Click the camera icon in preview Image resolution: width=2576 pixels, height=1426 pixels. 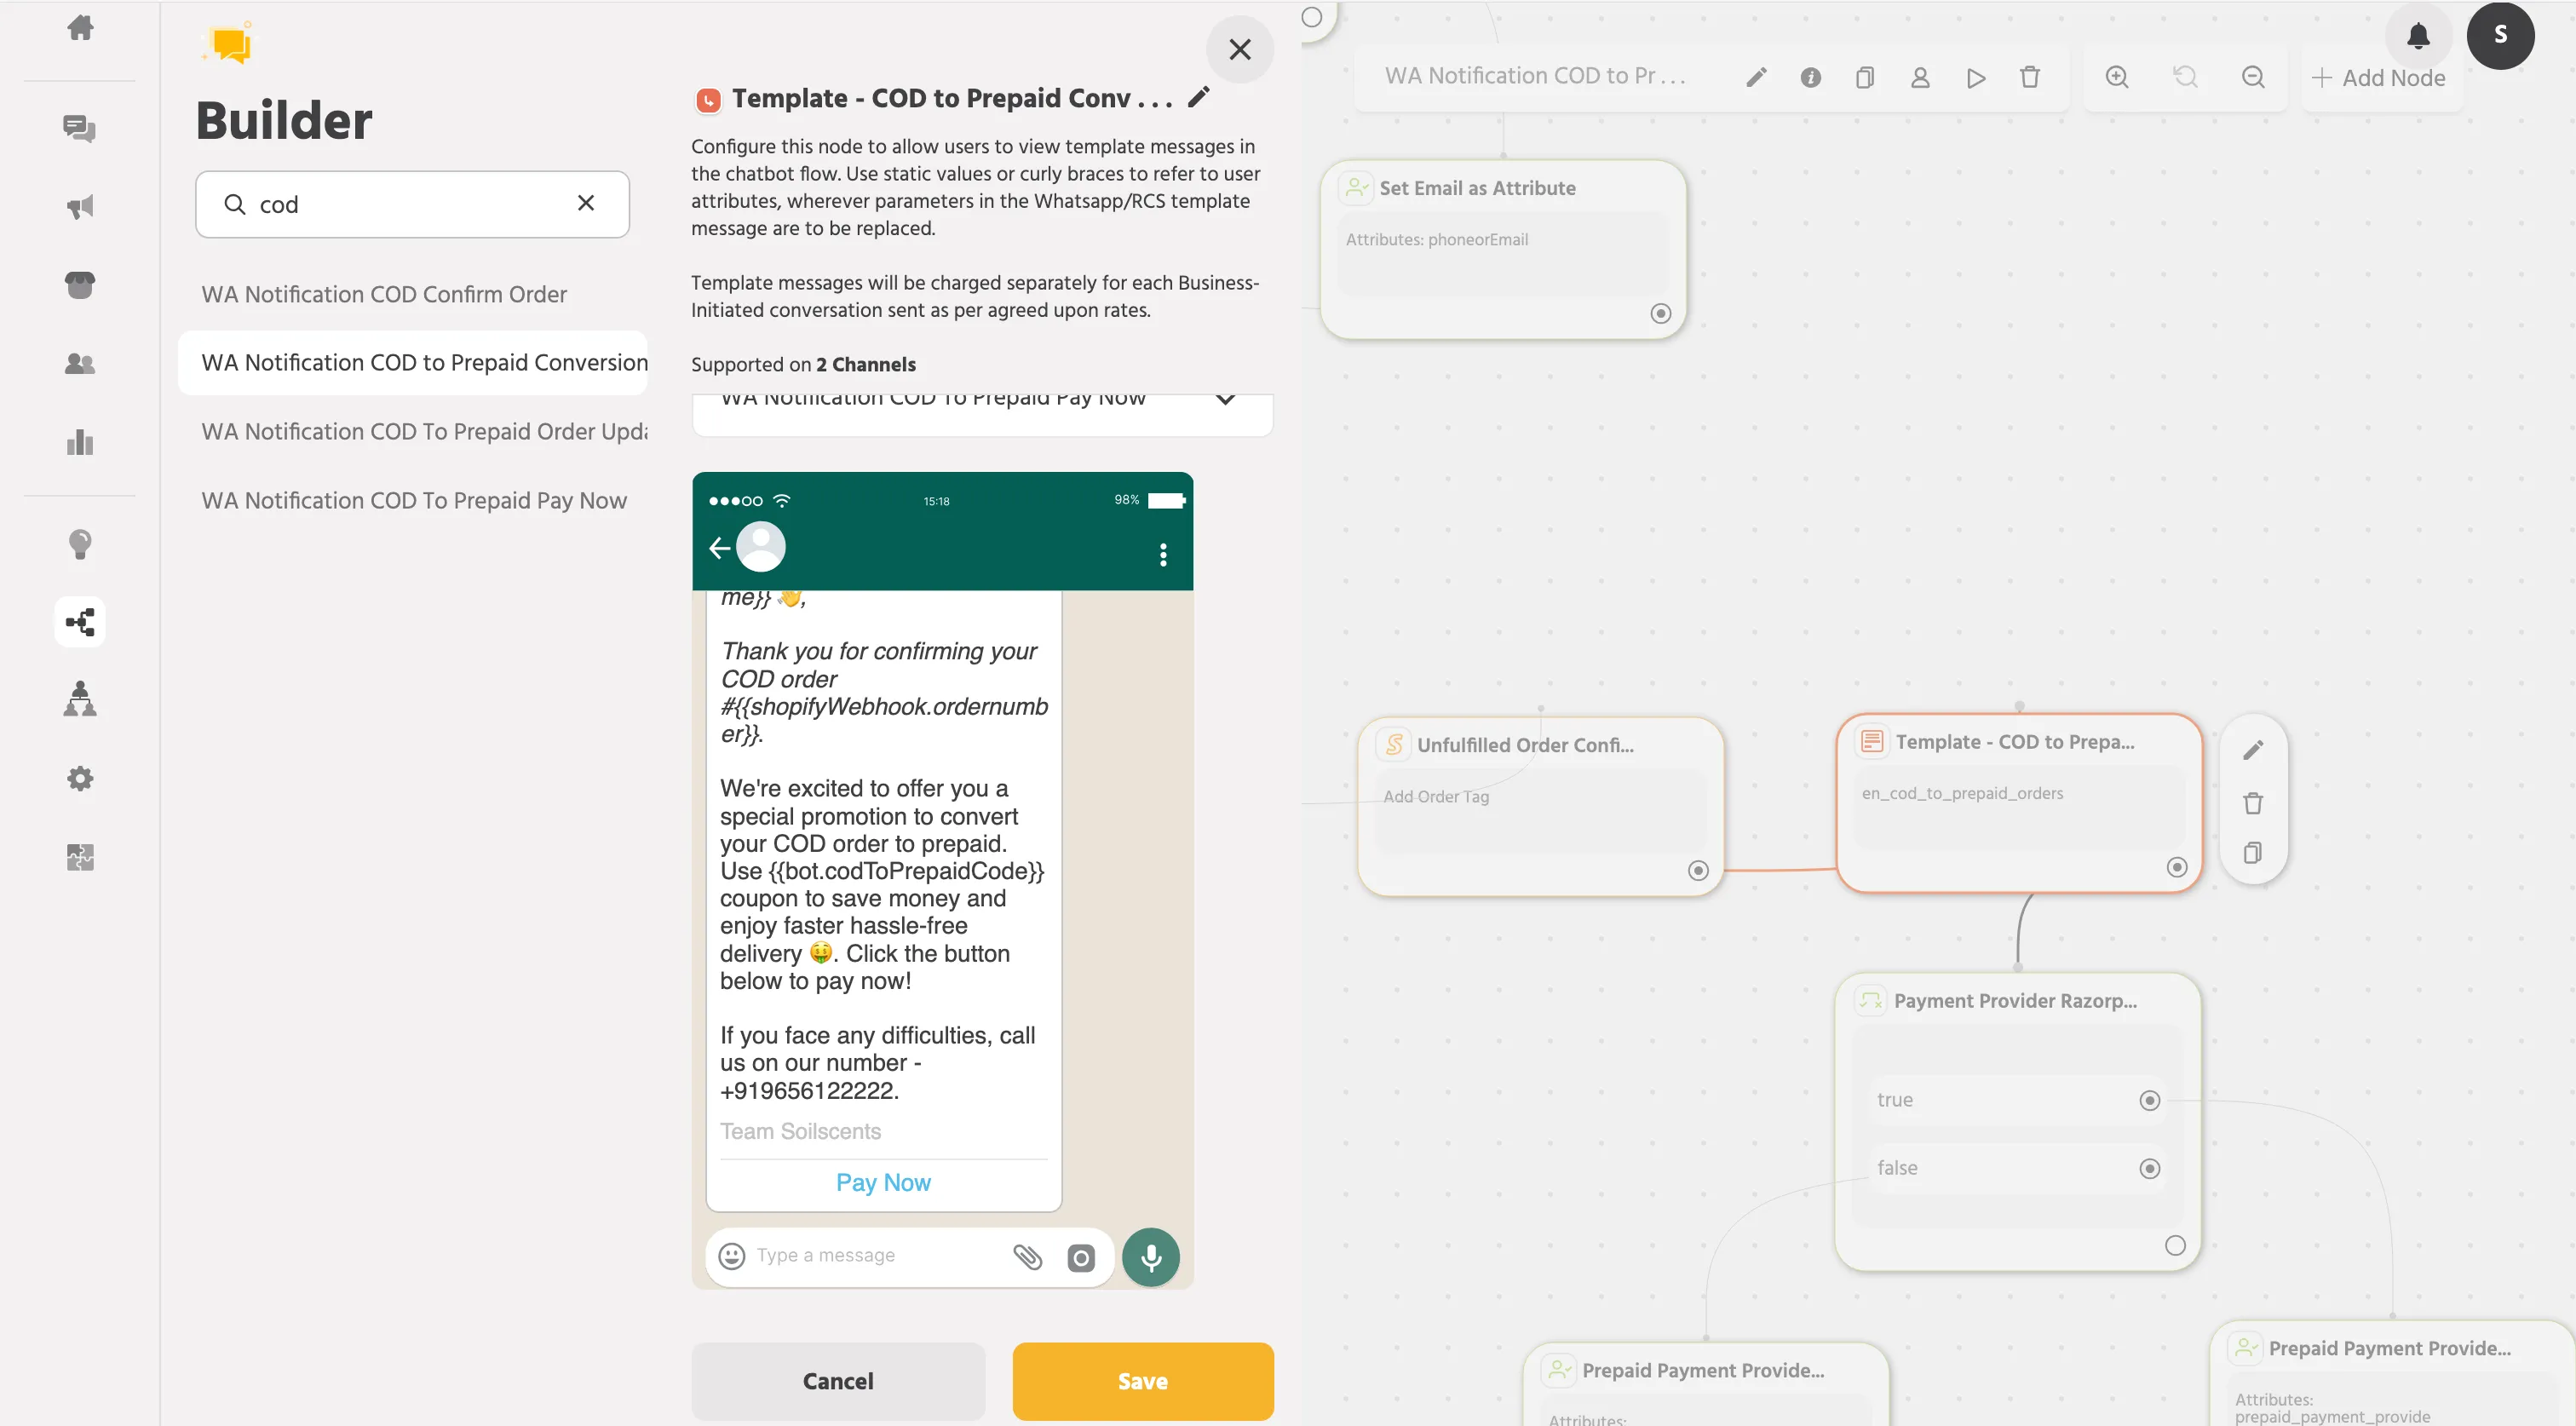tap(1080, 1257)
